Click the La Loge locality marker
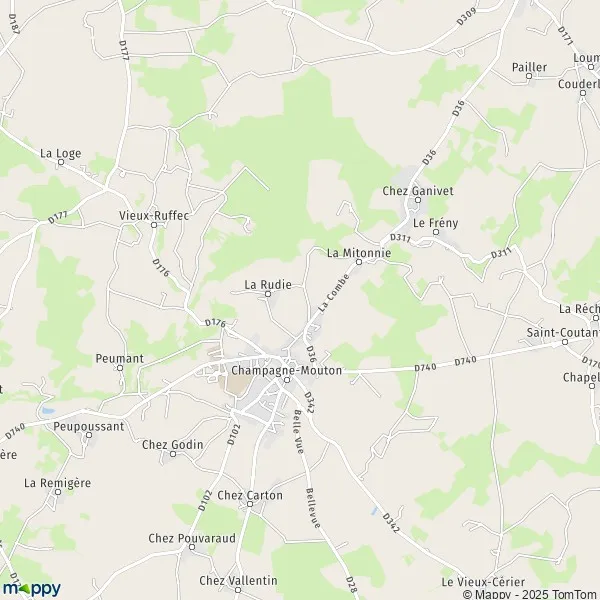The width and height of the screenshot is (600, 600). pos(60,162)
